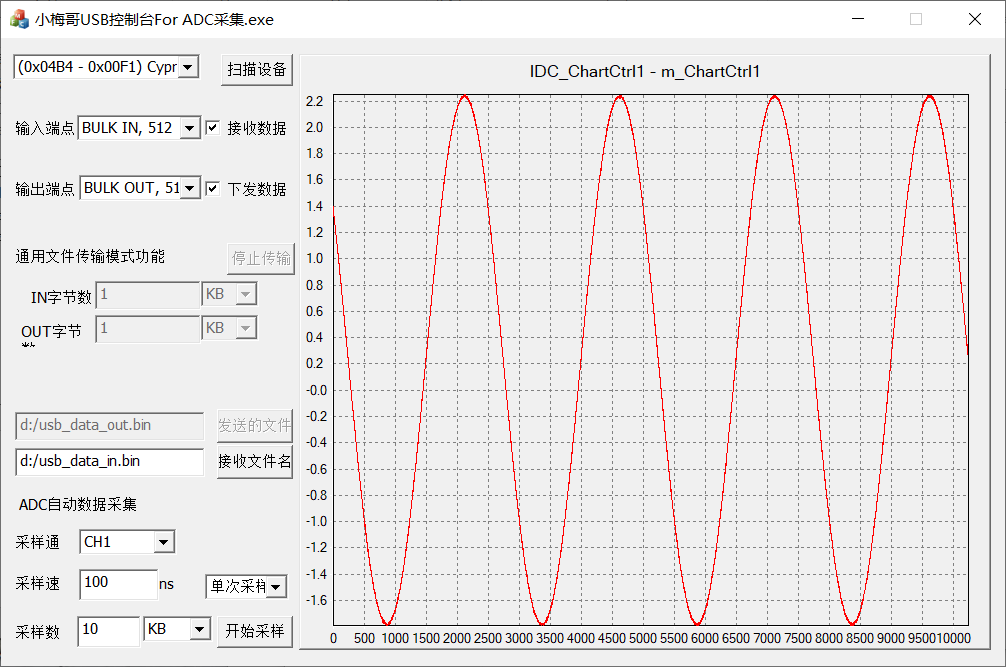This screenshot has height=667, width=1006.
Task: Click the 扫描设备 button
Action: pos(257,69)
